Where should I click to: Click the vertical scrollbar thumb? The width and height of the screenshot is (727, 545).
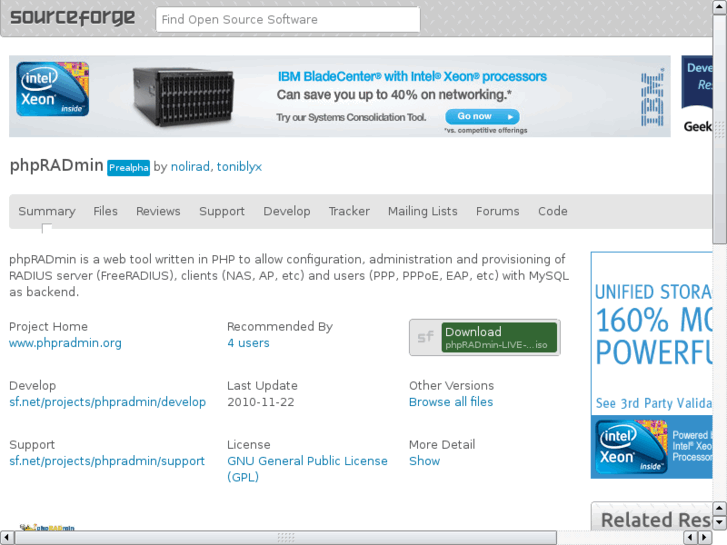coord(720,129)
